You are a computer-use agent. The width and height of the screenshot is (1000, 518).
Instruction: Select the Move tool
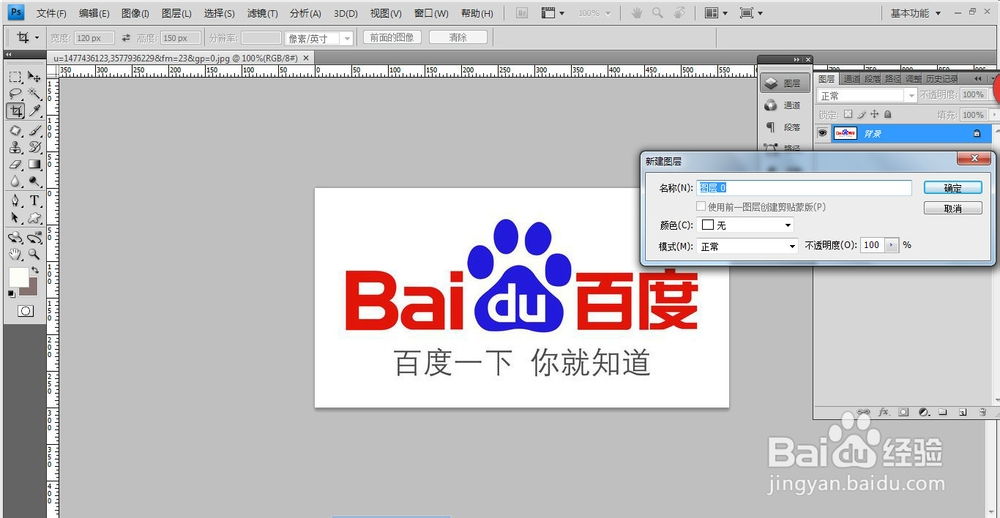pyautogui.click(x=34, y=78)
